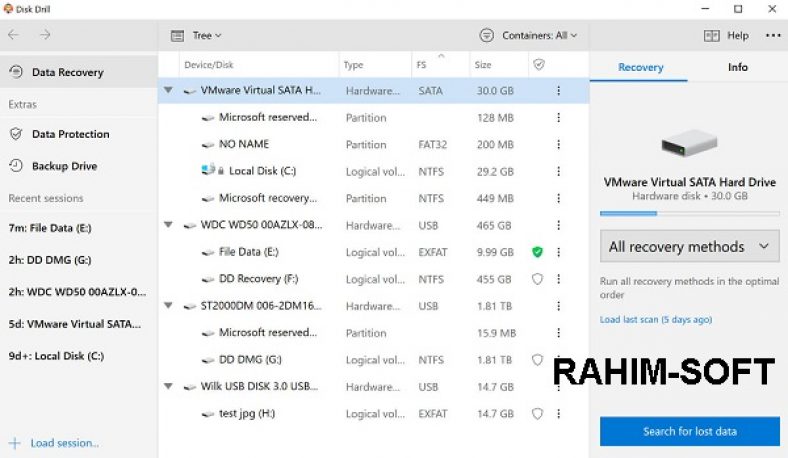Open the Help panel
This screenshot has height=458, width=788.
click(726, 36)
